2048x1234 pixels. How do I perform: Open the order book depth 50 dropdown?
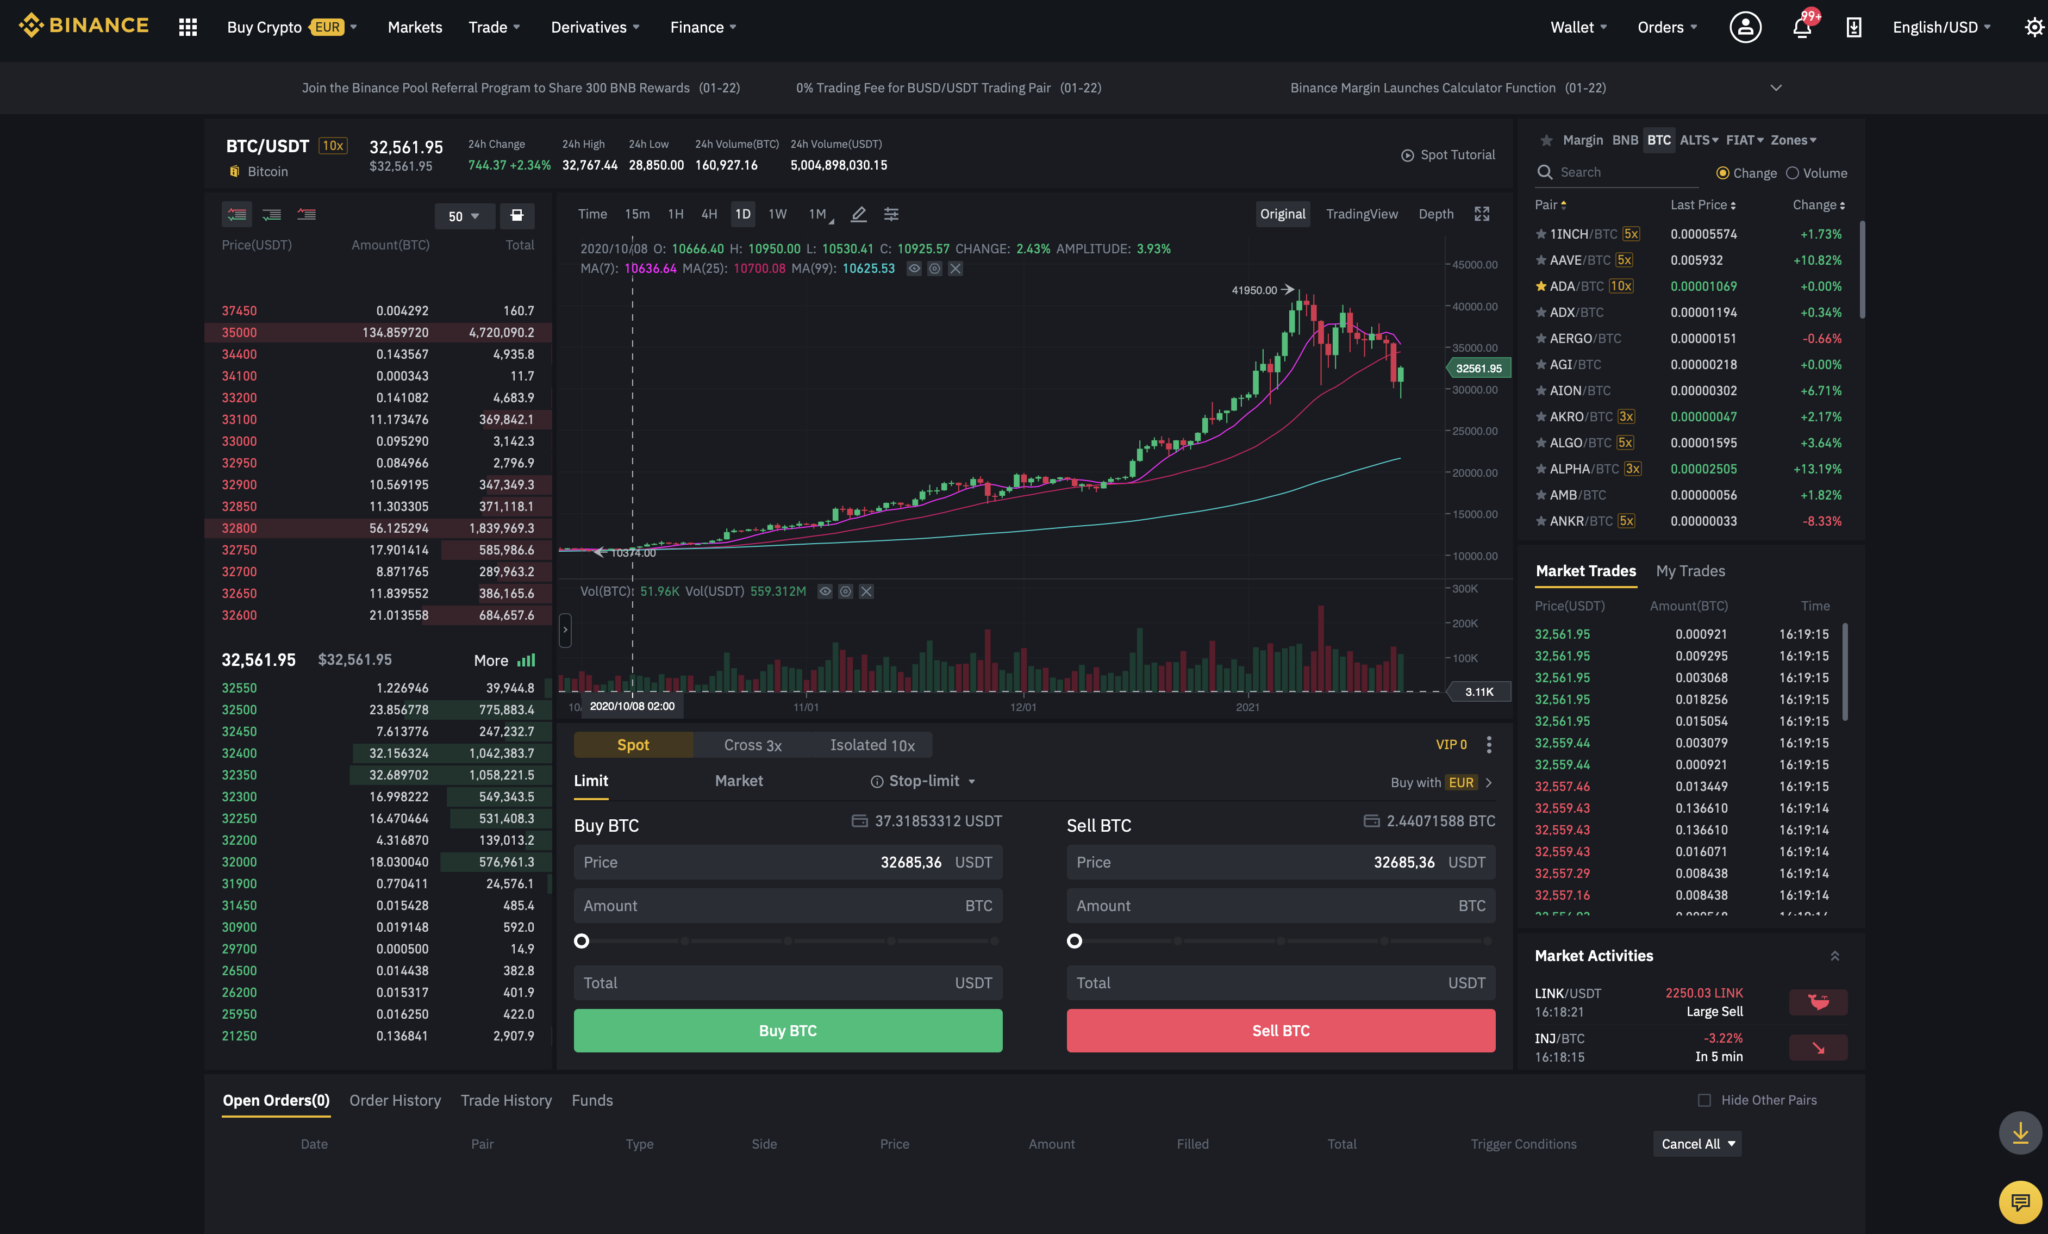464,216
